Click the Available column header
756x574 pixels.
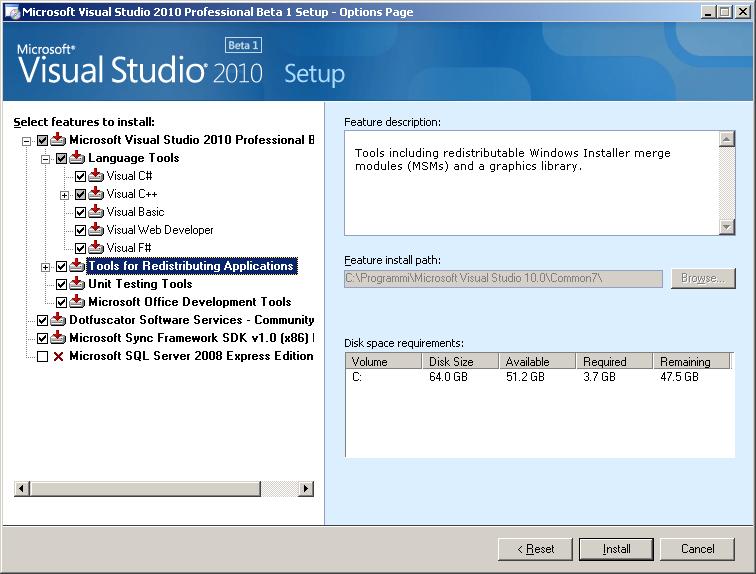(x=538, y=361)
